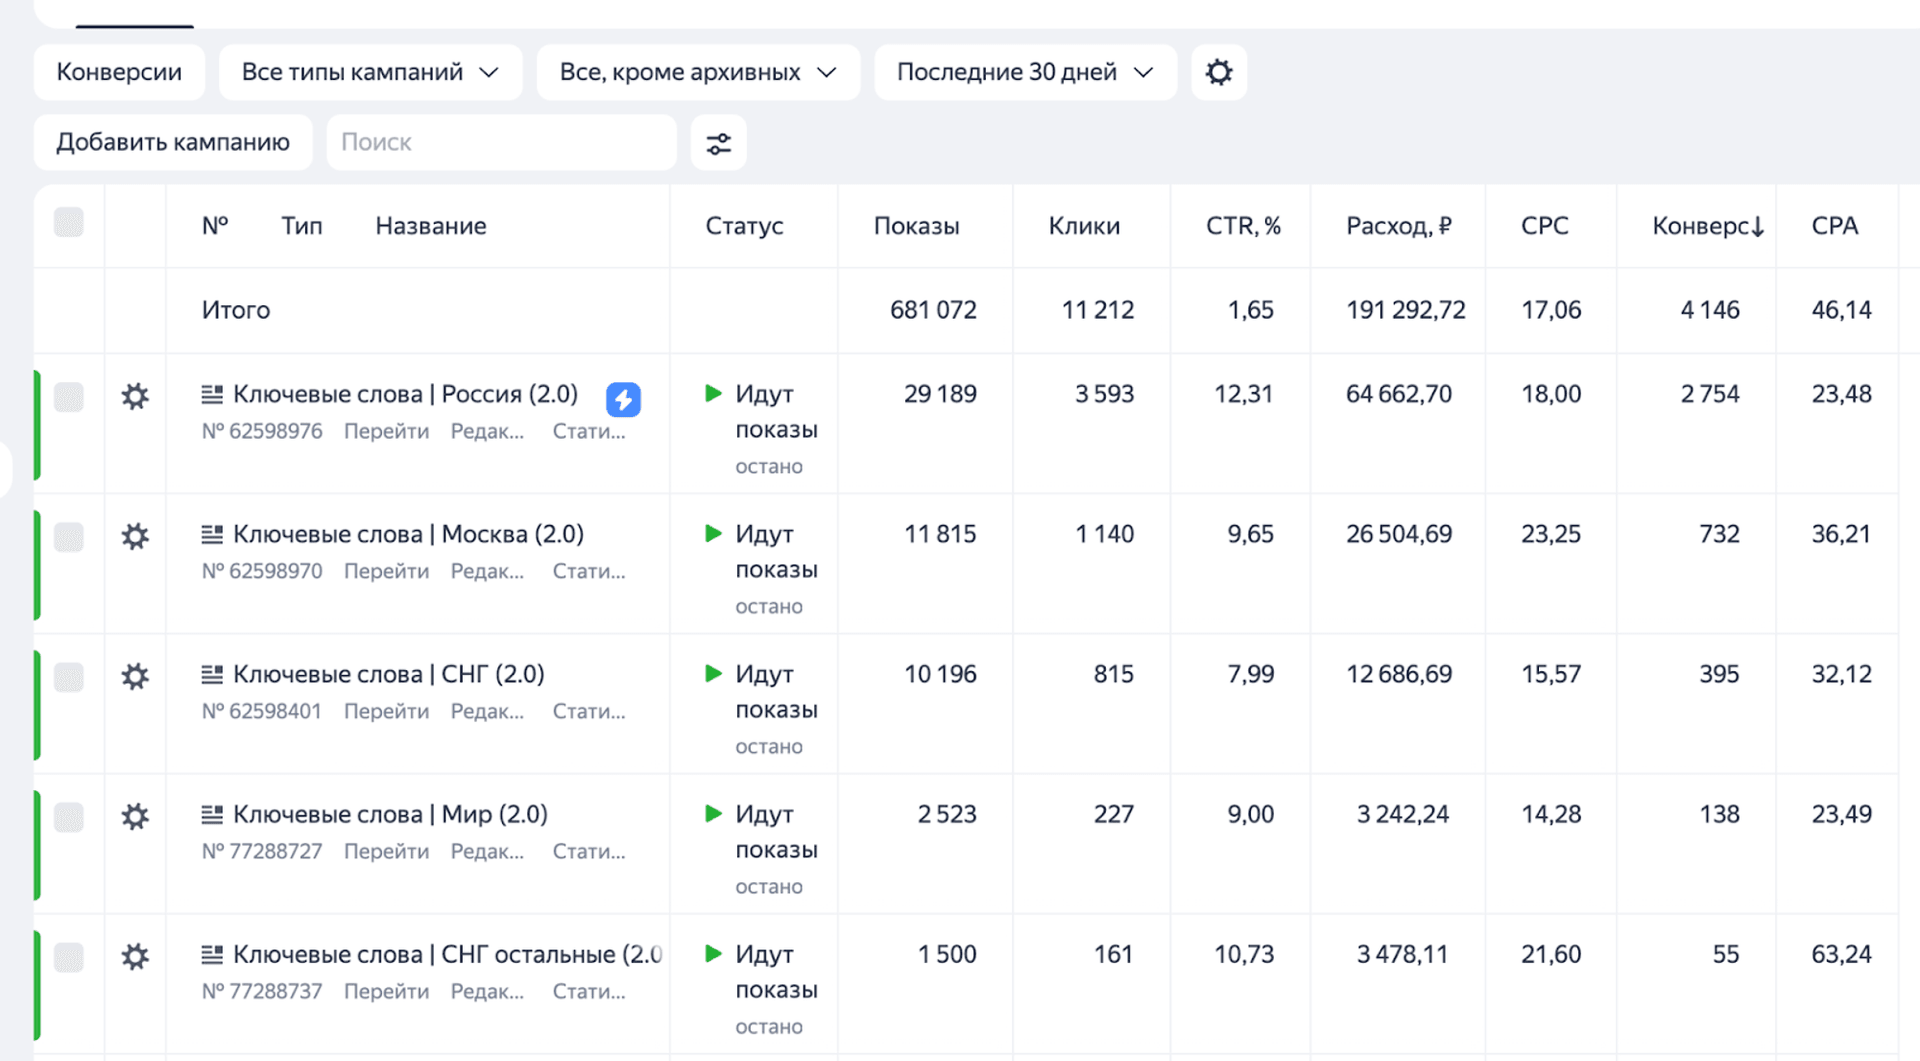Click the list type icon of СНГ (2.0) campaign
The width and height of the screenshot is (1920, 1061).
pyautogui.click(x=212, y=675)
